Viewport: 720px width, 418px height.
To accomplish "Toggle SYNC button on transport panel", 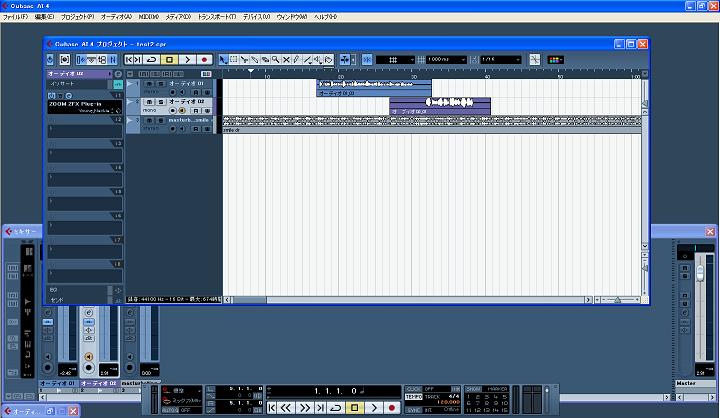I will point(413,410).
